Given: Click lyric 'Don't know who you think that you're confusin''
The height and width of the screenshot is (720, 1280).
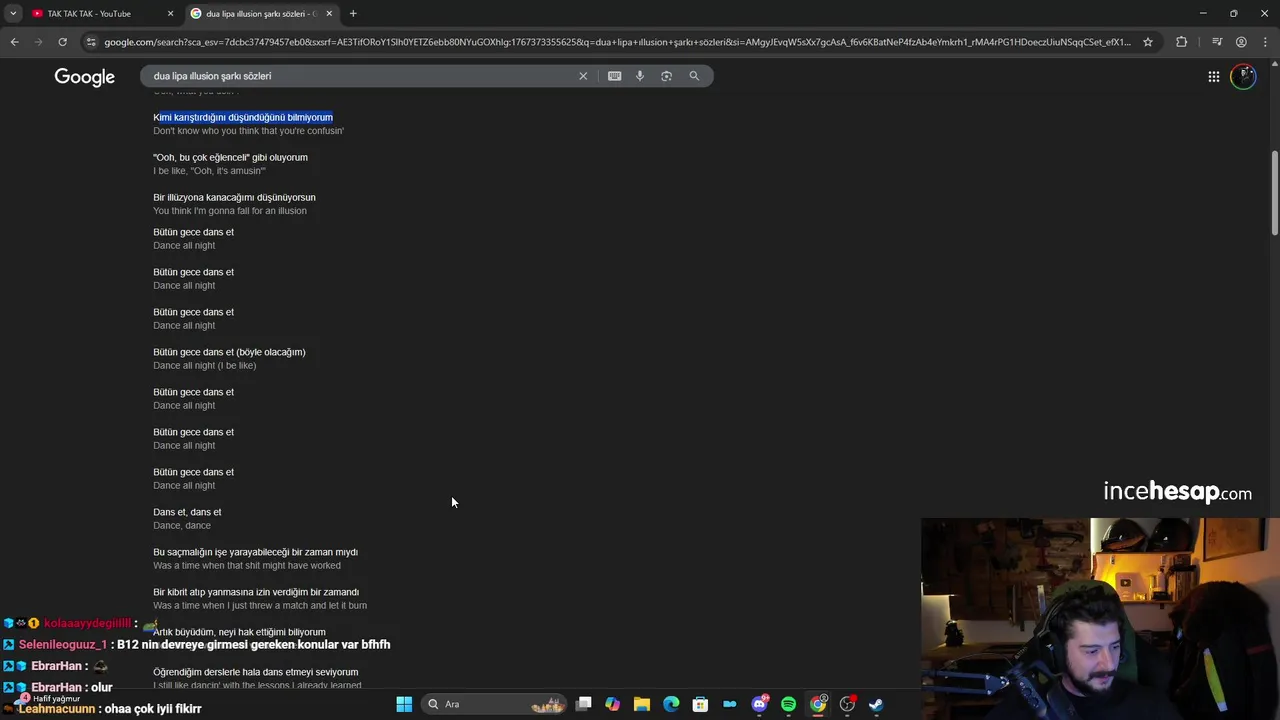Looking at the screenshot, I should pos(248,131).
